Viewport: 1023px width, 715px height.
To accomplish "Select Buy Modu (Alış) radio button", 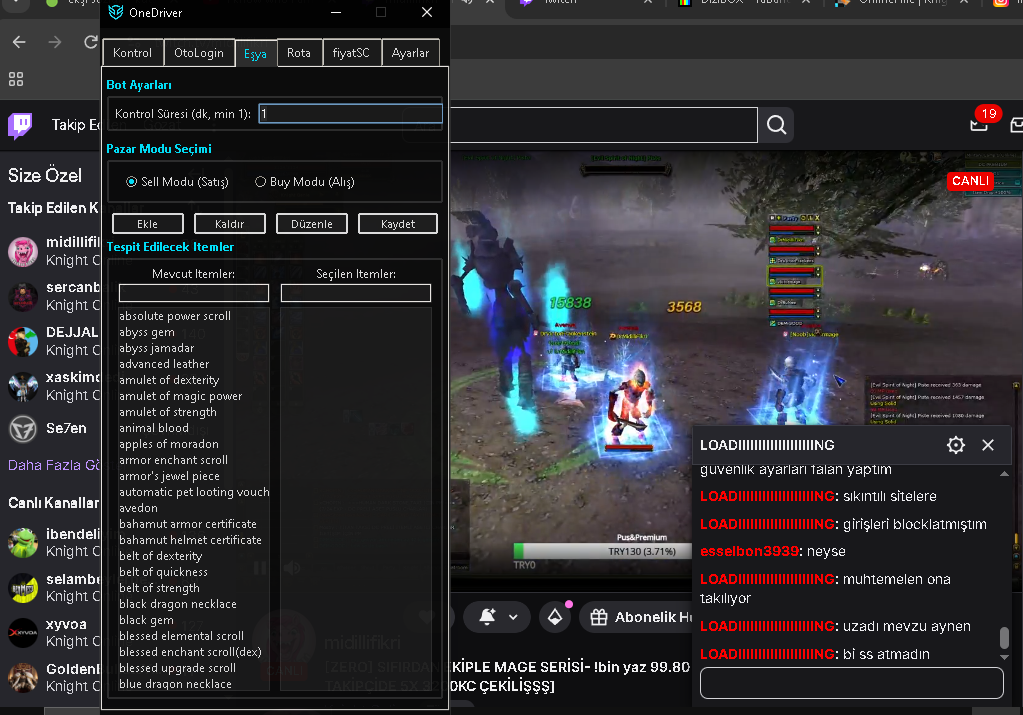I will pyautogui.click(x=305, y=182).
